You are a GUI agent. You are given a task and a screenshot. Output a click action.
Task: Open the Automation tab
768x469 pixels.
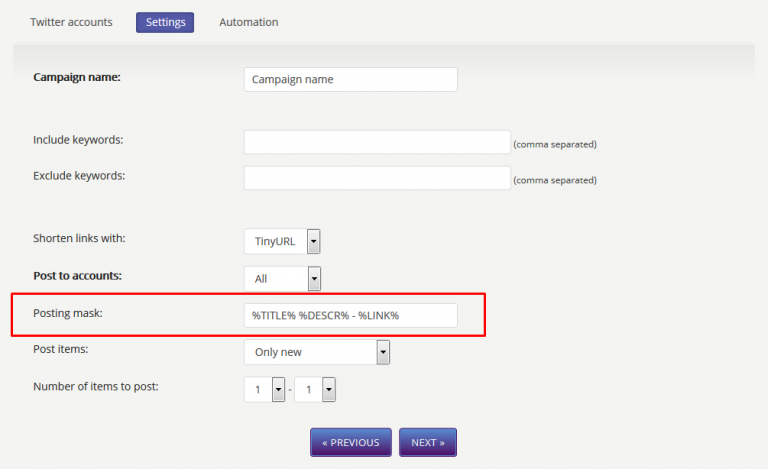(x=248, y=22)
